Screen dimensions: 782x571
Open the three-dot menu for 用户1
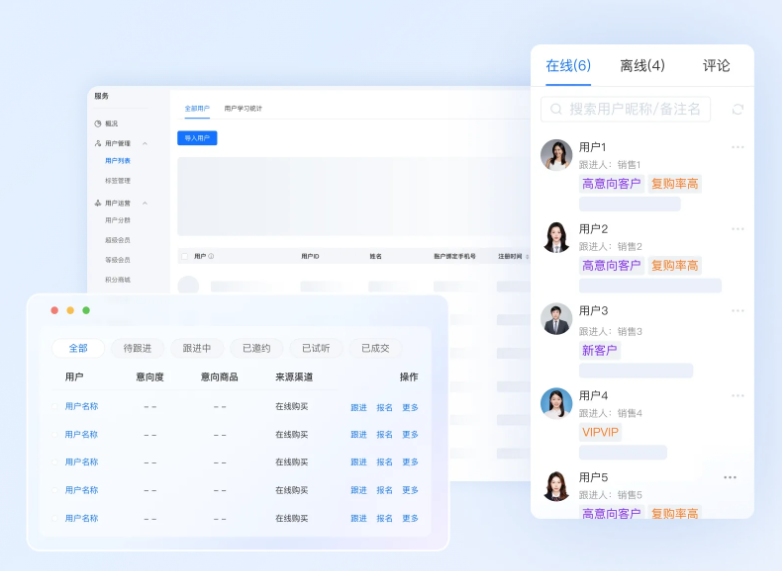tap(738, 147)
